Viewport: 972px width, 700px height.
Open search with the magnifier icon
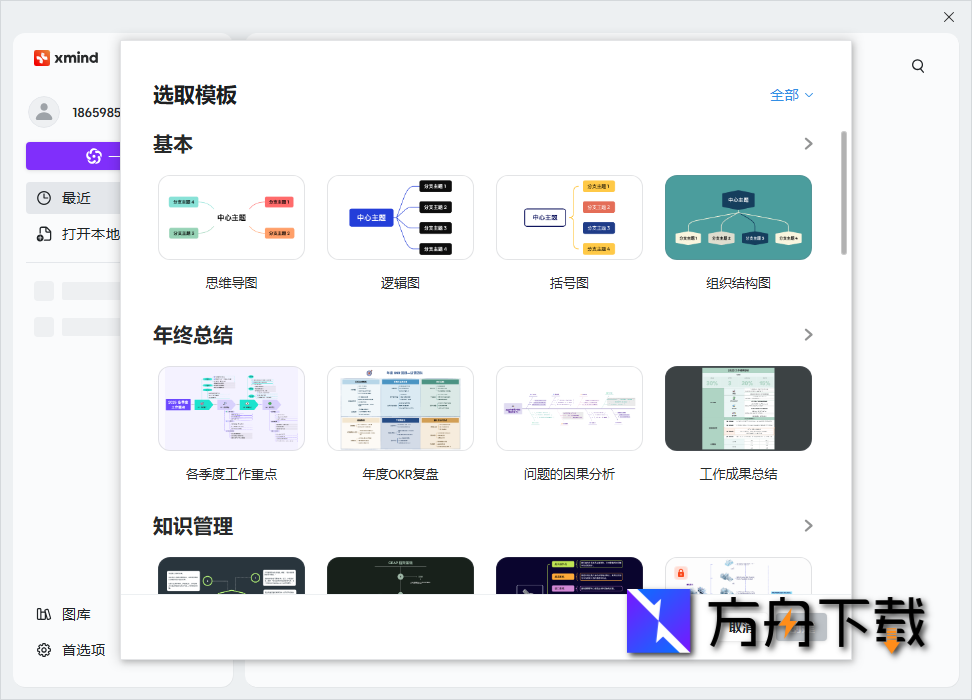coord(918,65)
